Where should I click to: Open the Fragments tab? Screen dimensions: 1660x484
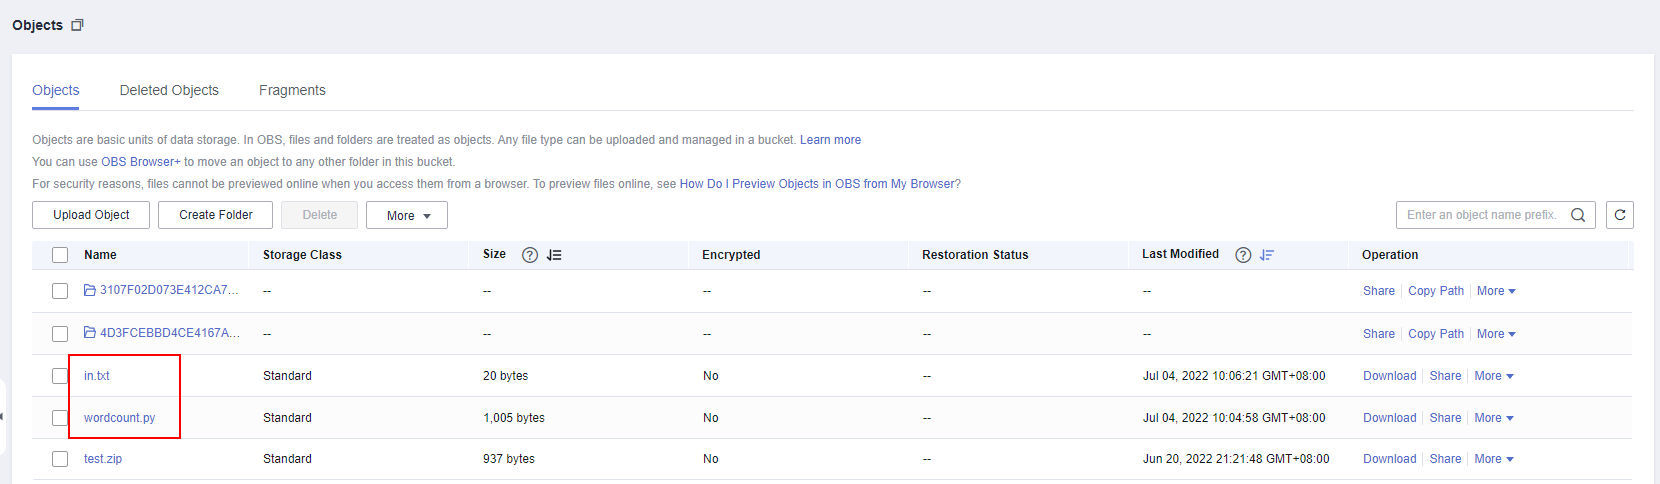(292, 90)
